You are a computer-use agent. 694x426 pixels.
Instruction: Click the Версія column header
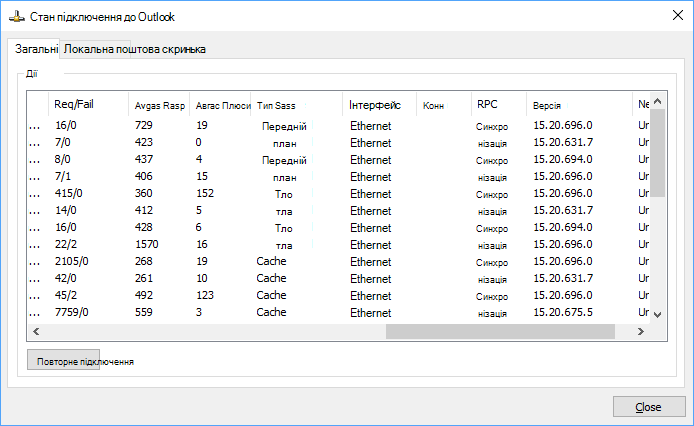tap(579, 105)
